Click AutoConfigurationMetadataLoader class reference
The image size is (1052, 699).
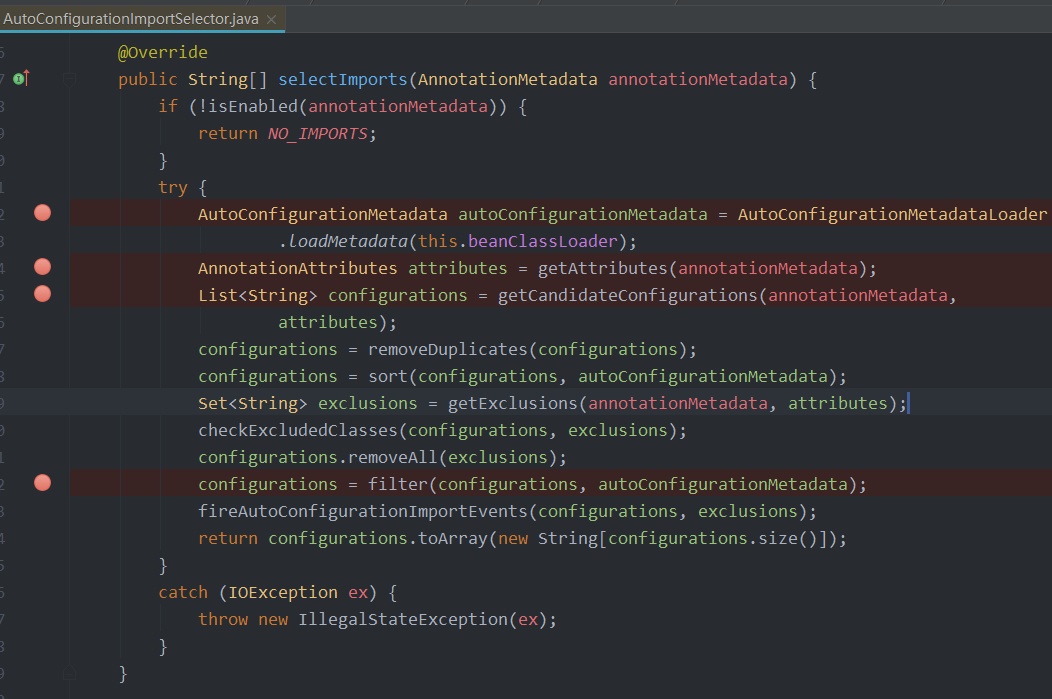892,214
